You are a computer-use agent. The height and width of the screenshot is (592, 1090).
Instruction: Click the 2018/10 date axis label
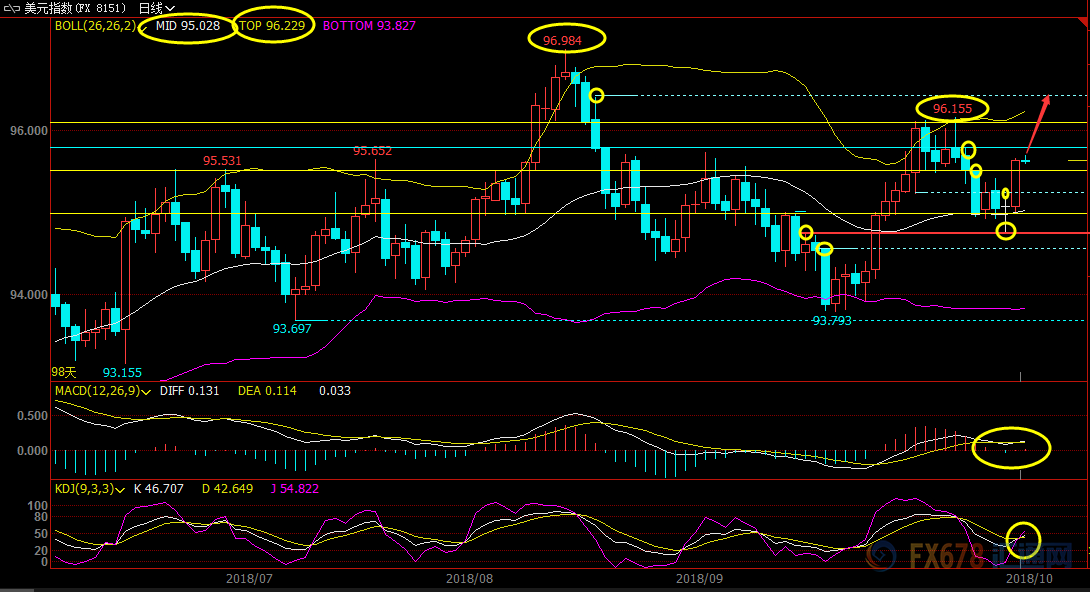[1030, 579]
